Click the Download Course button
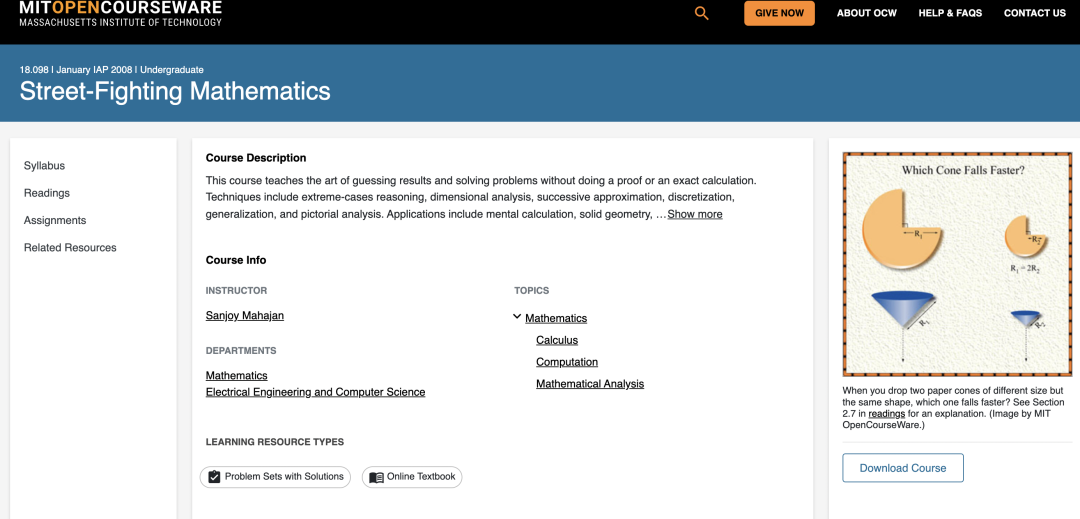The image size is (1080, 519). pyautogui.click(x=902, y=468)
